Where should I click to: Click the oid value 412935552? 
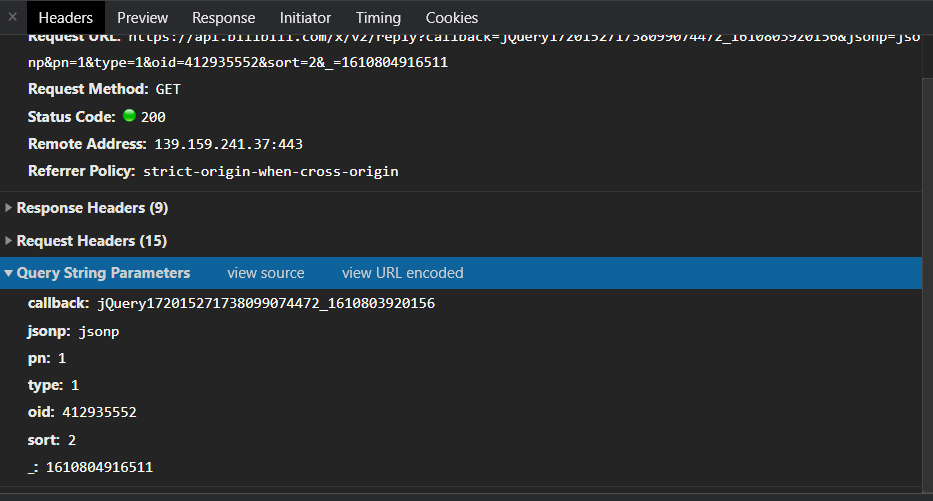point(99,412)
